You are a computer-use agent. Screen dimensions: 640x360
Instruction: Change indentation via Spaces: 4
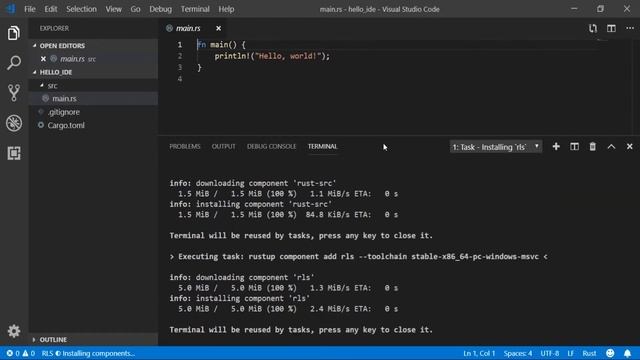[518, 353]
